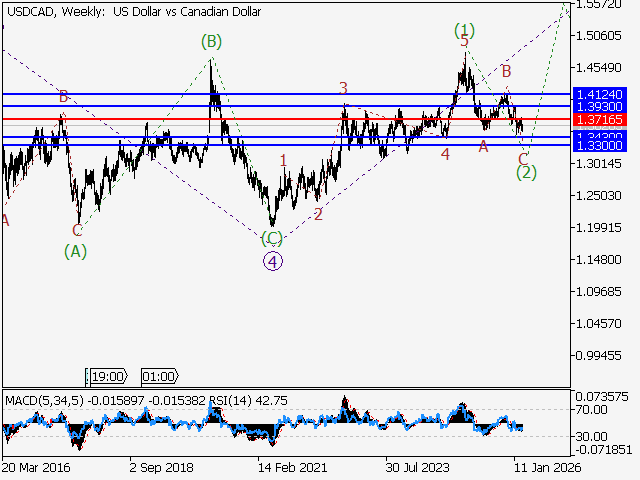Click the green (1) wave label
Viewport: 640px width, 480px height.
point(464,29)
